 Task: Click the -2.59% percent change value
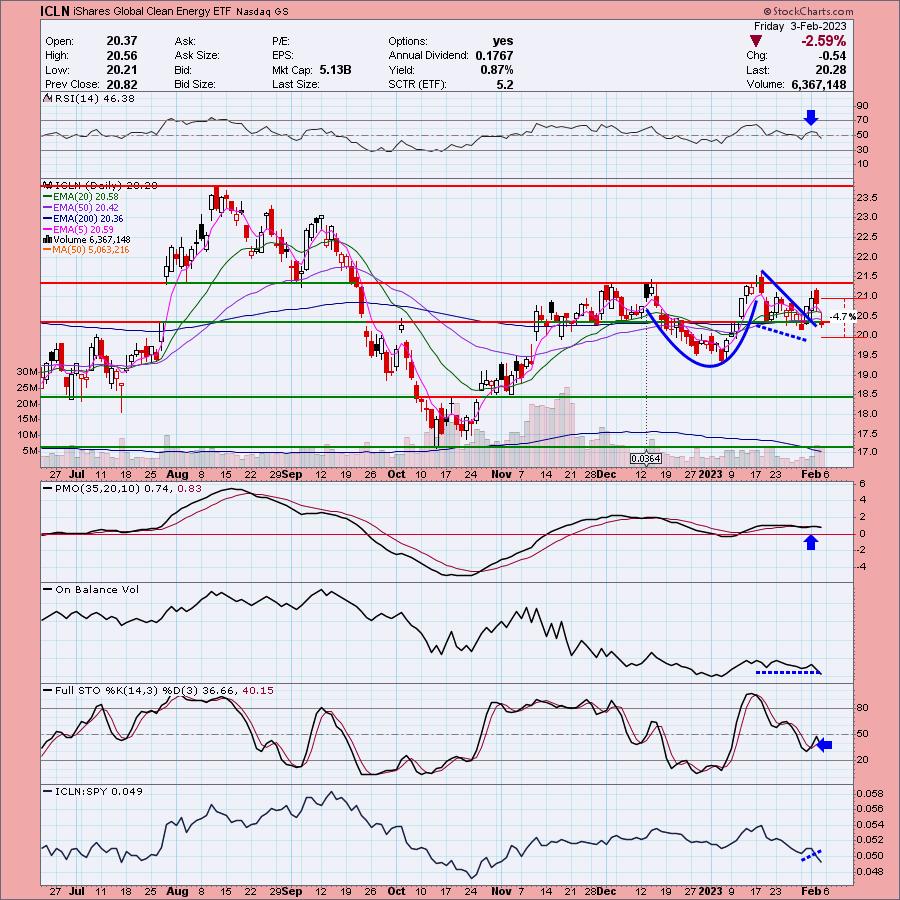[824, 41]
